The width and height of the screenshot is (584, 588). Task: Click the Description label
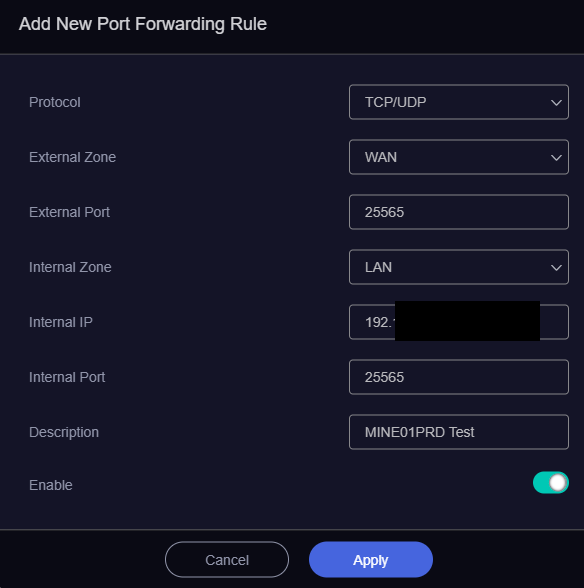click(64, 432)
